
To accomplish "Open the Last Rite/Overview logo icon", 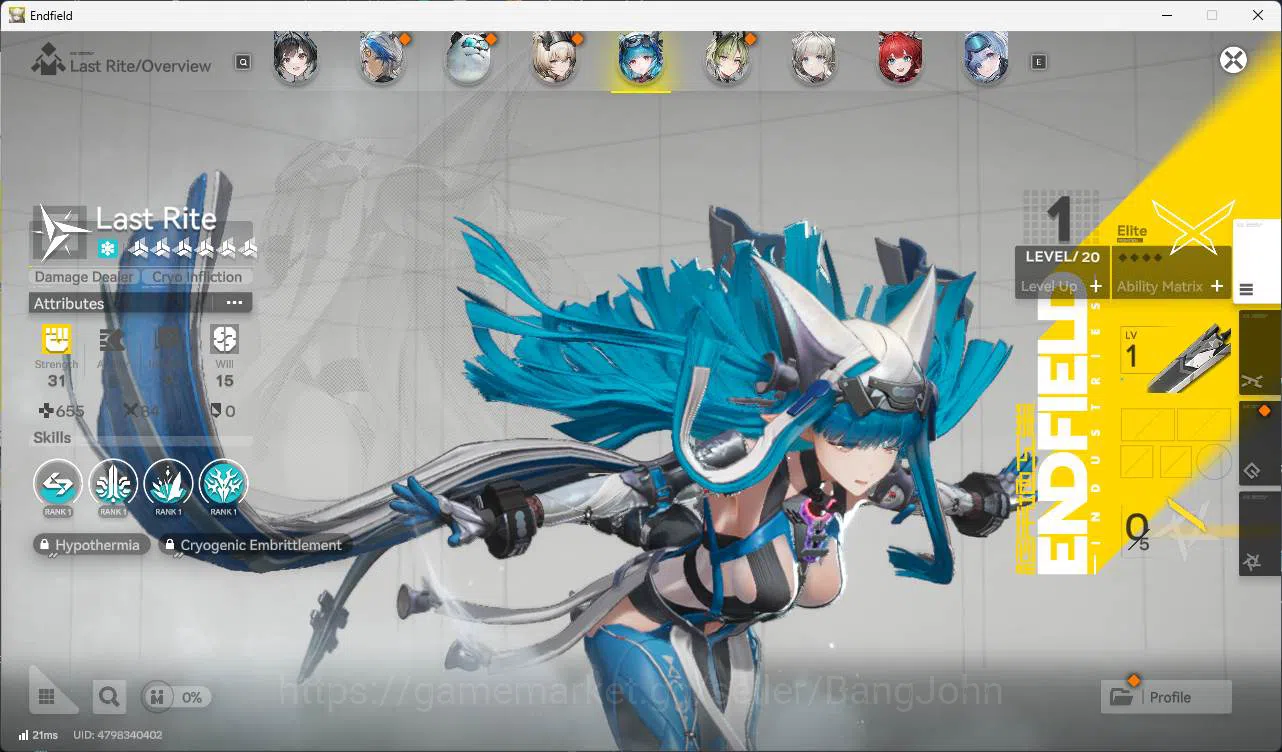I will (x=47, y=61).
